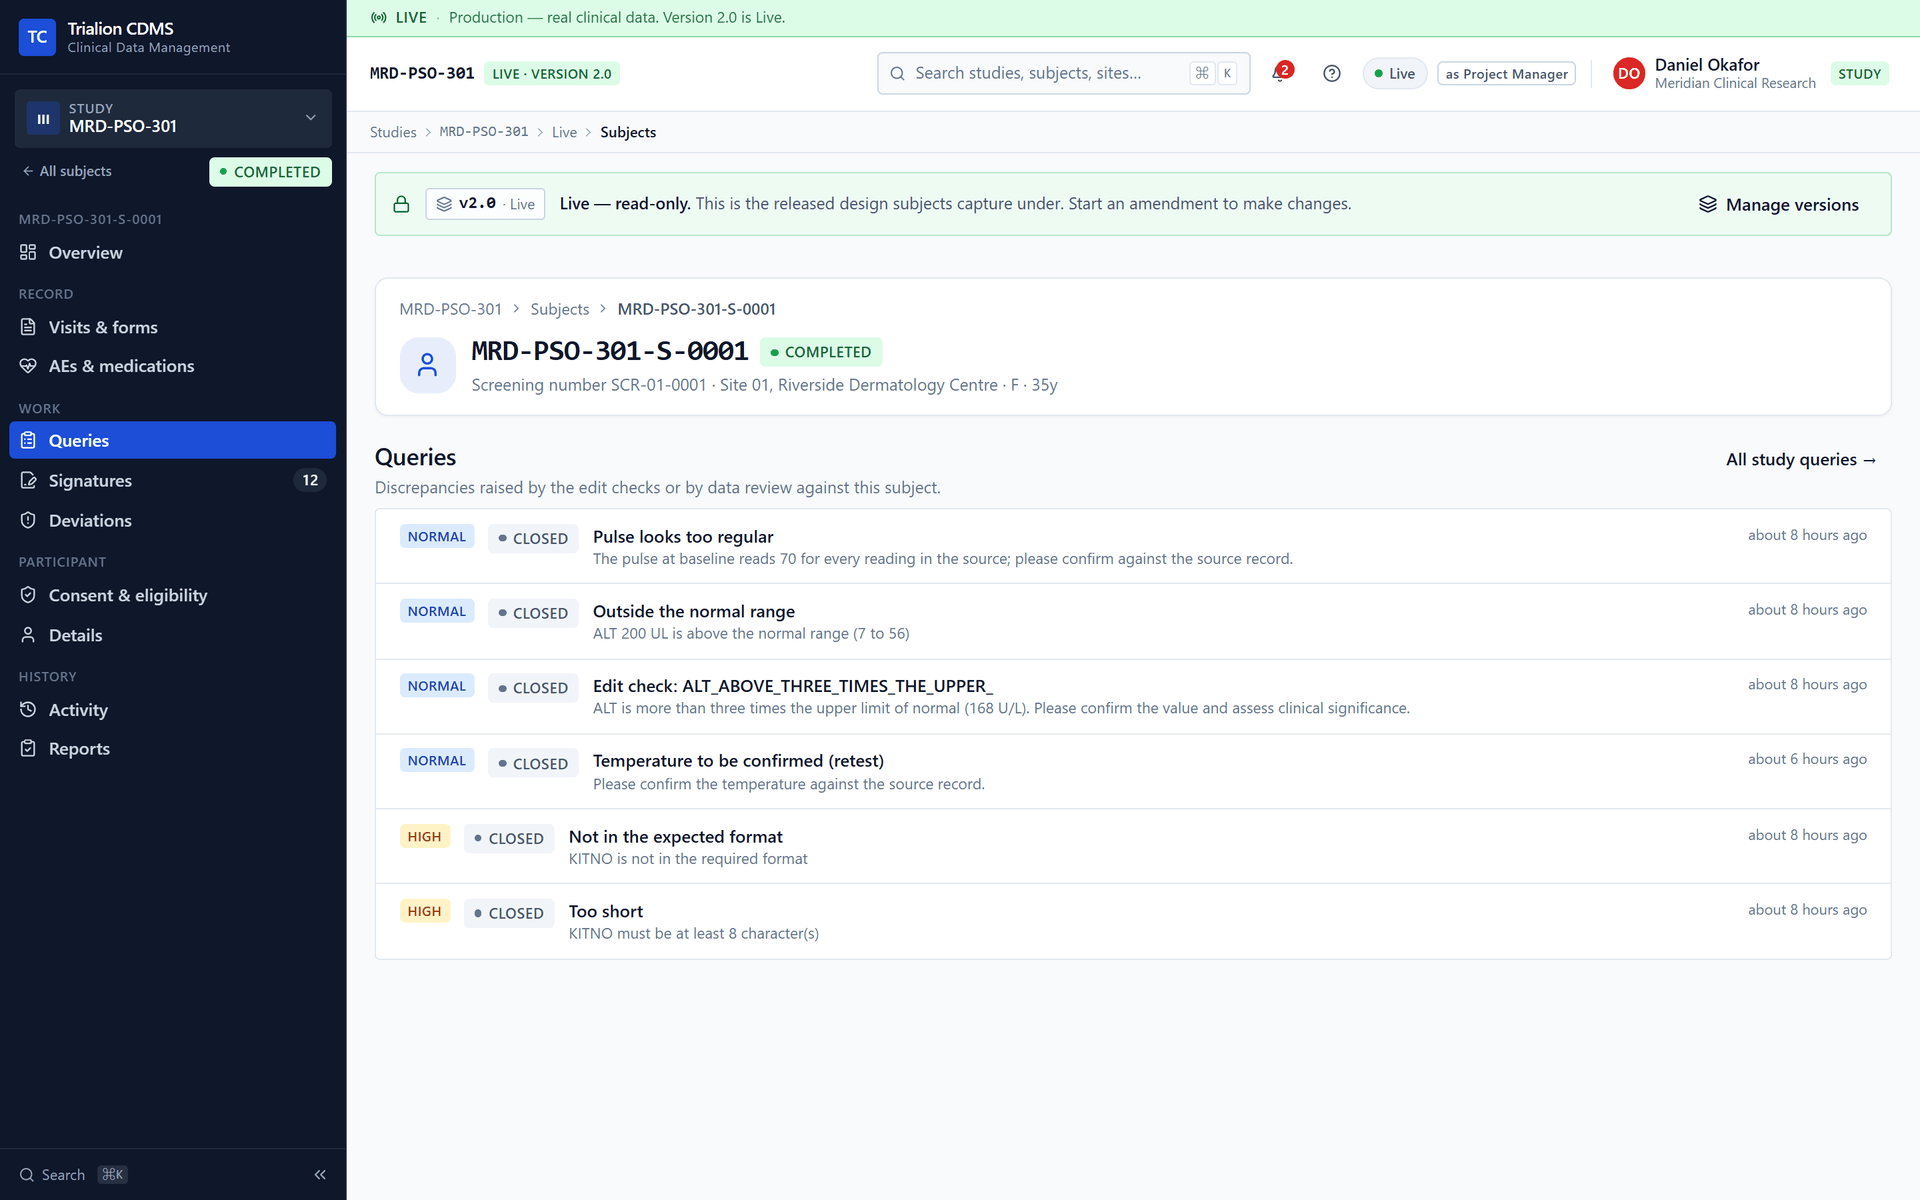Collapse the sidebar with double chevron icon
The height and width of the screenshot is (1200, 1920).
click(x=320, y=1174)
